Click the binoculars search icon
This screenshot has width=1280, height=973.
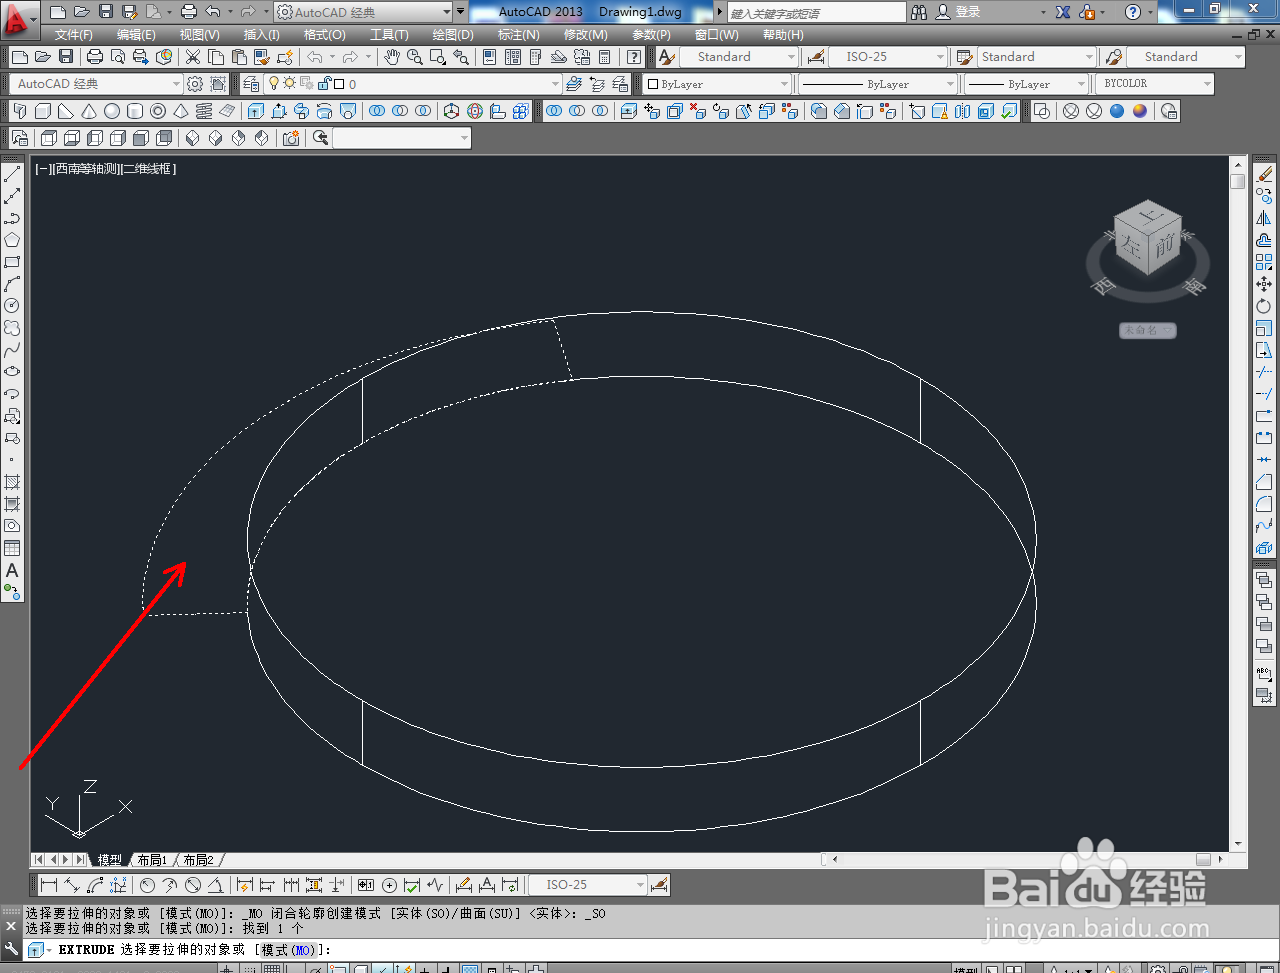[919, 12]
